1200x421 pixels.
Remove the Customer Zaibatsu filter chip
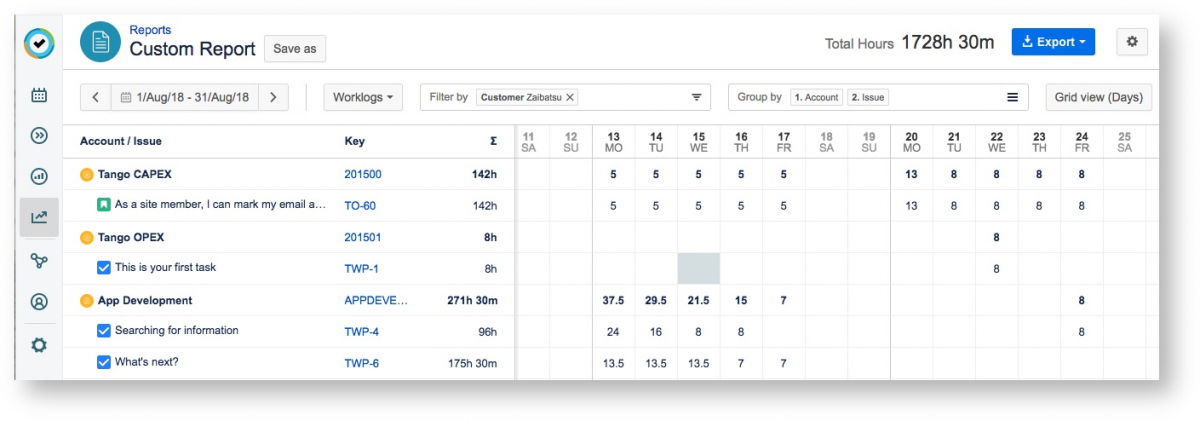tap(570, 97)
